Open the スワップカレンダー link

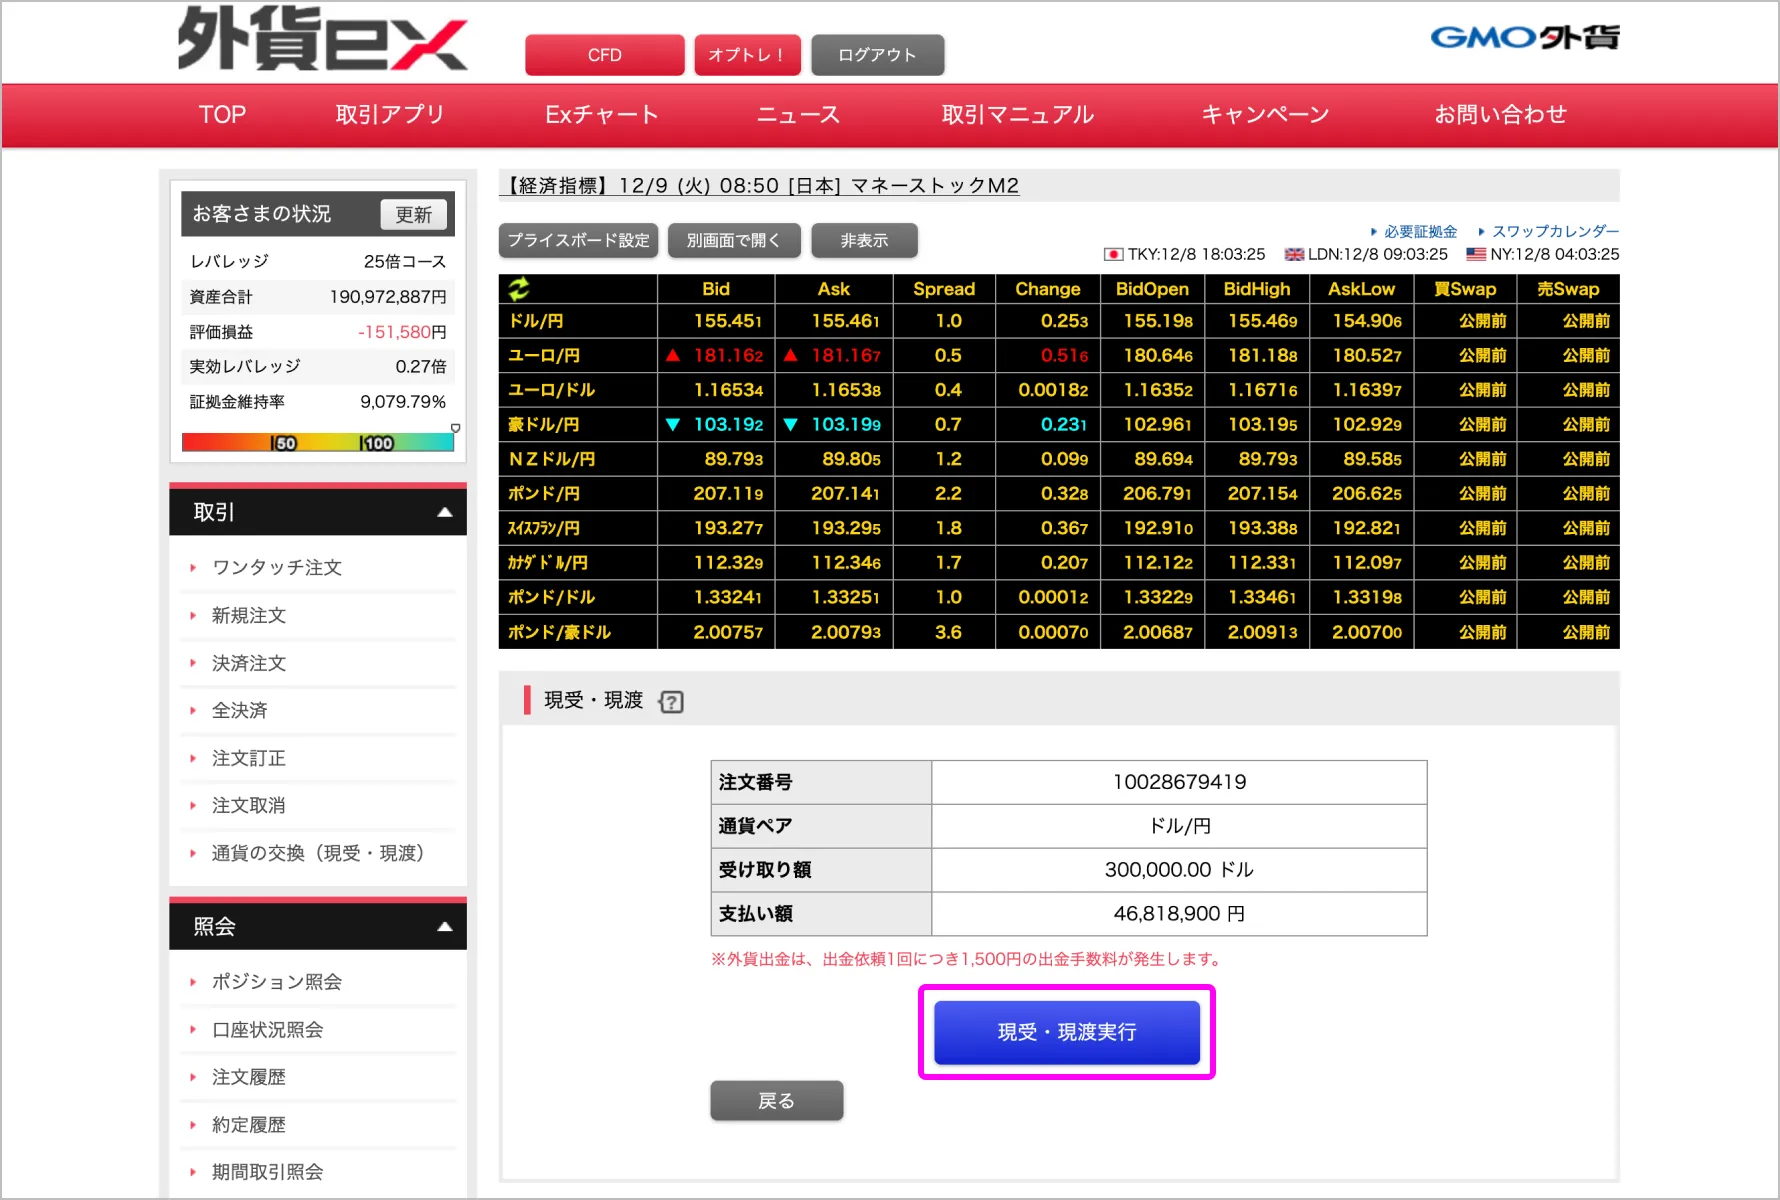tap(1554, 231)
